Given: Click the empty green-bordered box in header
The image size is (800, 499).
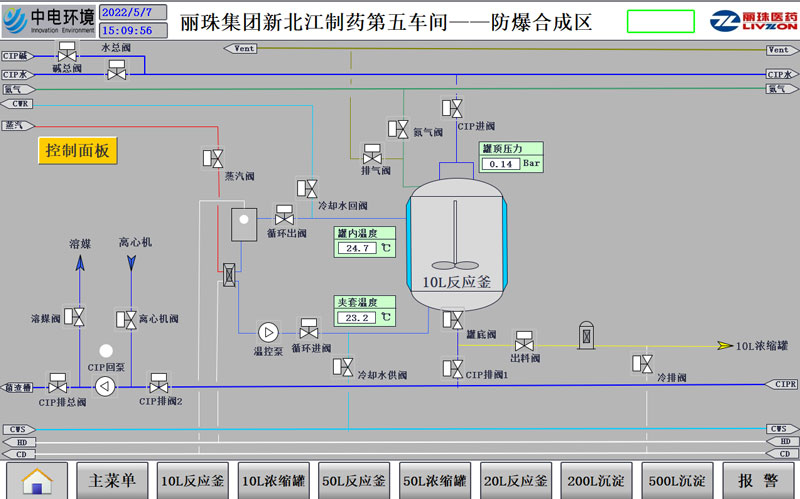Looking at the screenshot, I should [x=661, y=21].
